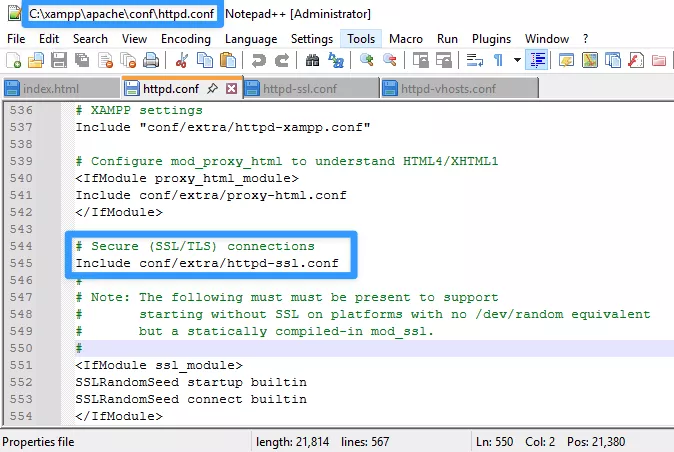Open the Macro menu
The width and height of the screenshot is (674, 452).
(406, 39)
